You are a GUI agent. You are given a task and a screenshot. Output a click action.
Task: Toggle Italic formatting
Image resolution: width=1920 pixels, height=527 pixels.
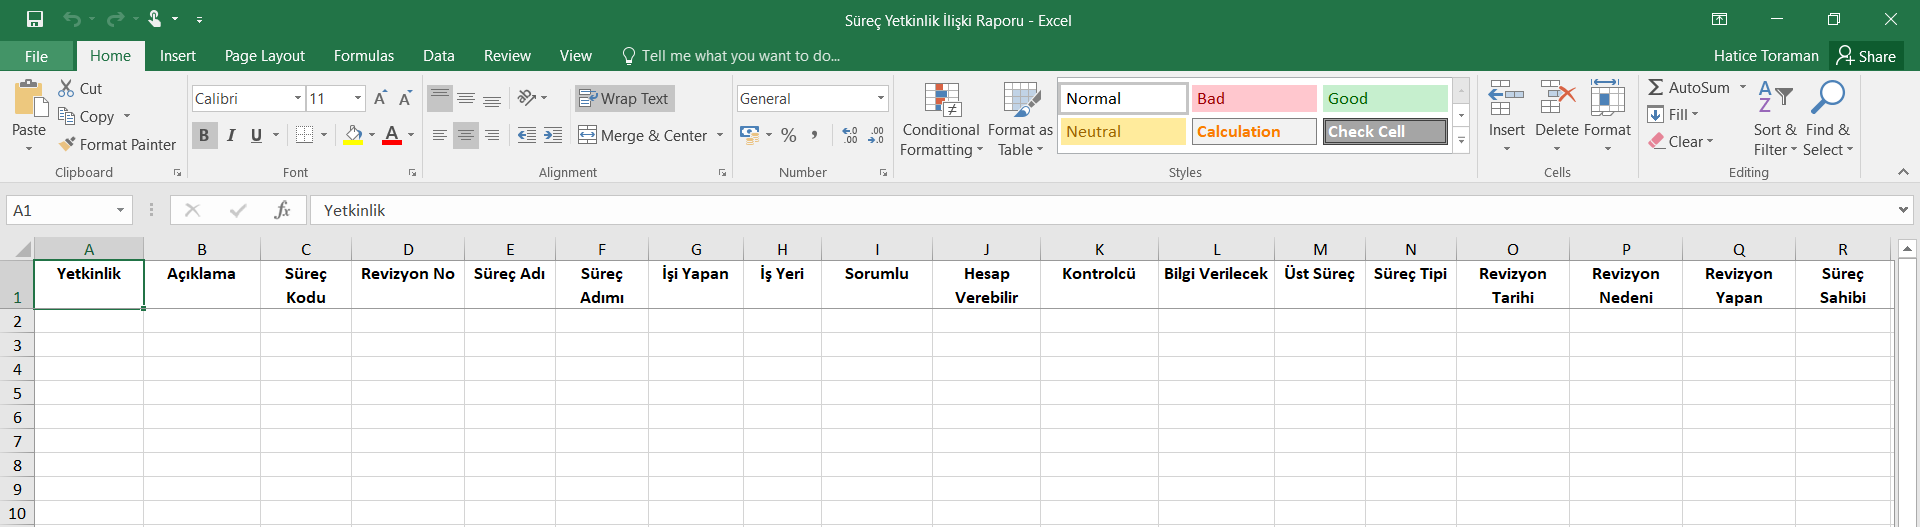pyautogui.click(x=231, y=135)
